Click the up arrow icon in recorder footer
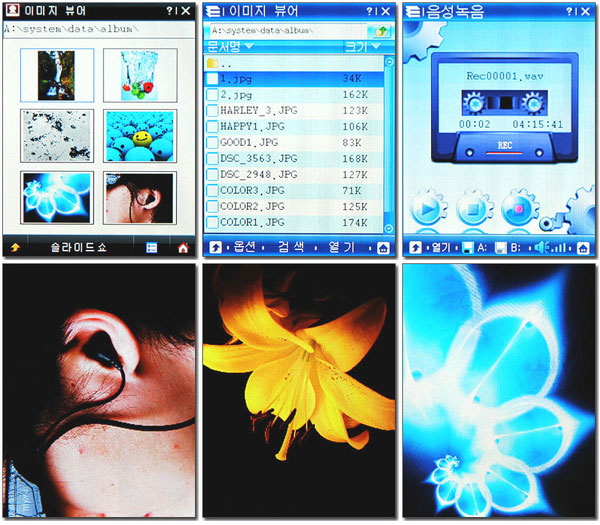This screenshot has height=525, width=600. tap(415, 248)
